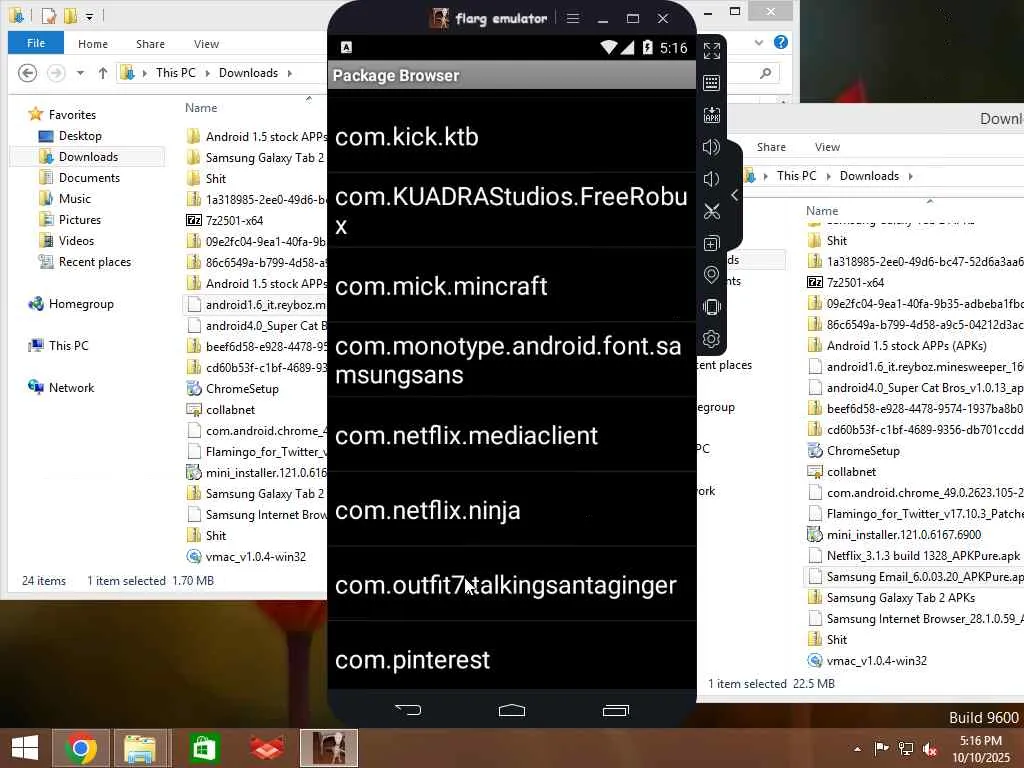
Task: Select Pictures in left navigation pane
Action: coord(80,219)
